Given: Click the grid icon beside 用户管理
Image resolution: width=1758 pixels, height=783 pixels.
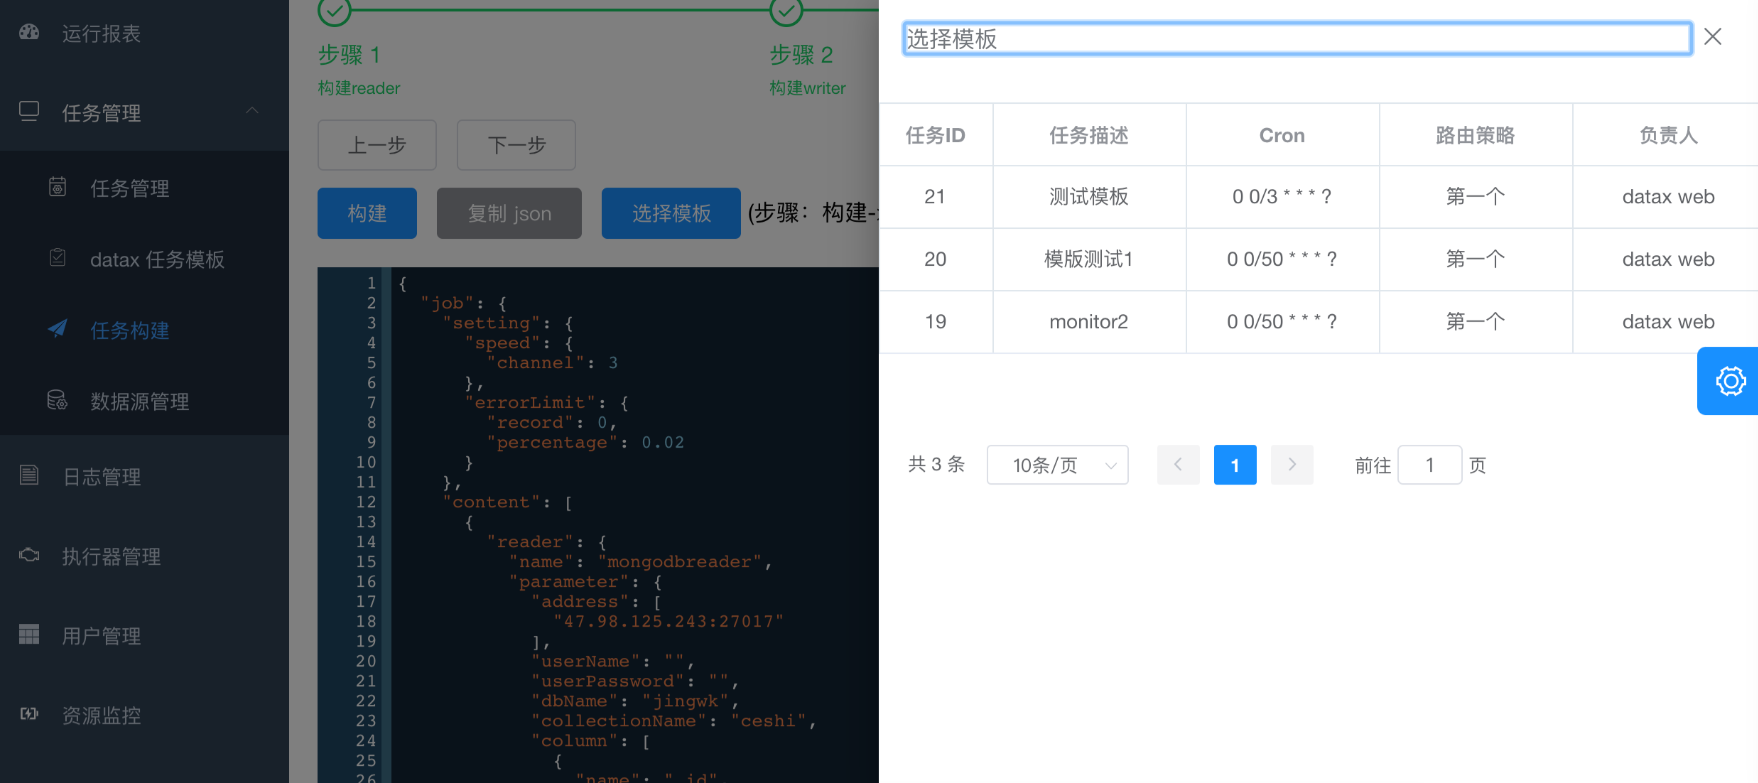Looking at the screenshot, I should click(x=29, y=634).
